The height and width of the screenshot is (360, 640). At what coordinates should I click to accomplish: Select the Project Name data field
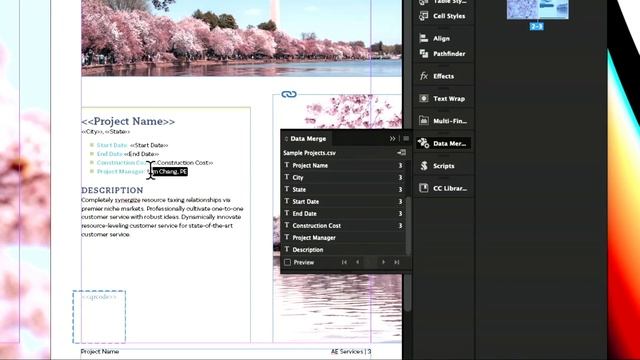[x=343, y=165]
